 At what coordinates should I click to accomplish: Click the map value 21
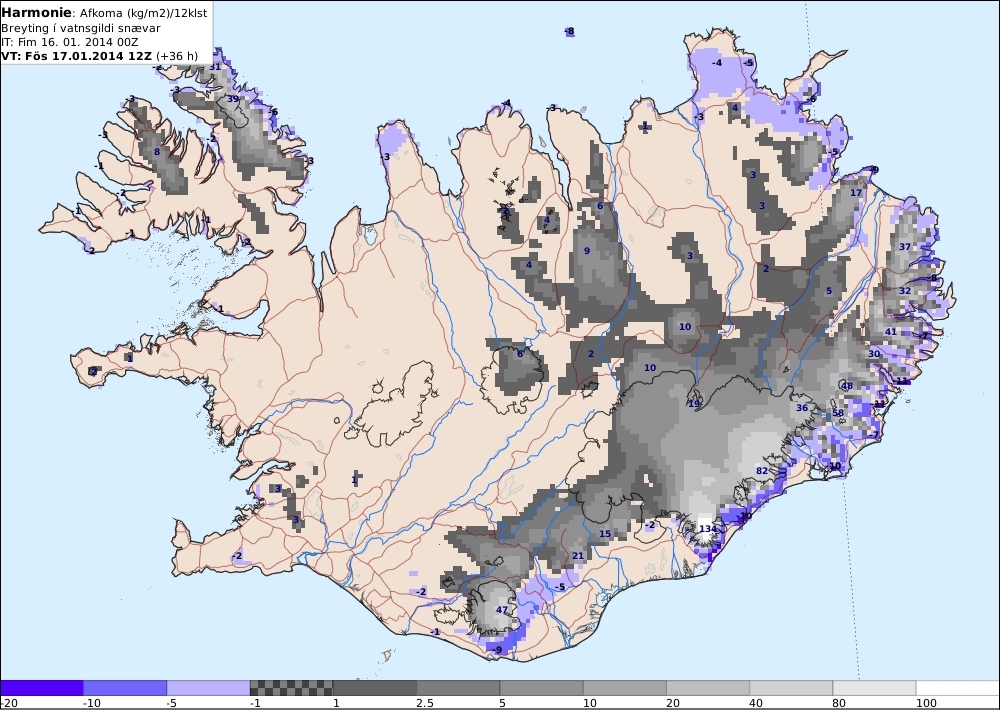[x=578, y=556]
